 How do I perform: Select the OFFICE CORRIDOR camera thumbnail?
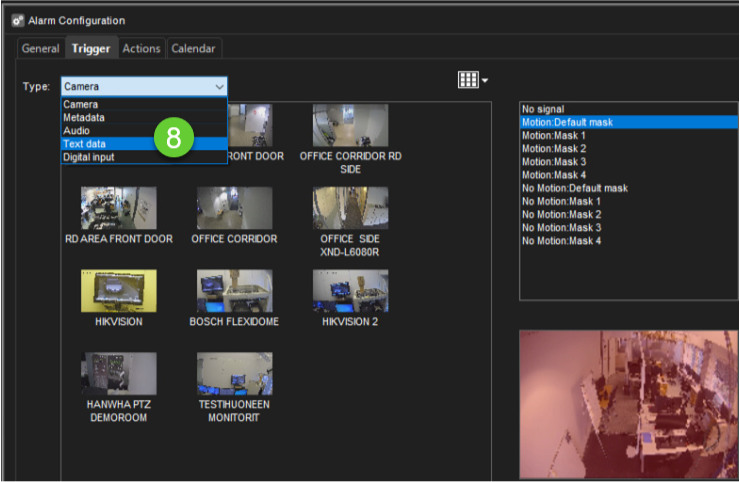(x=234, y=208)
